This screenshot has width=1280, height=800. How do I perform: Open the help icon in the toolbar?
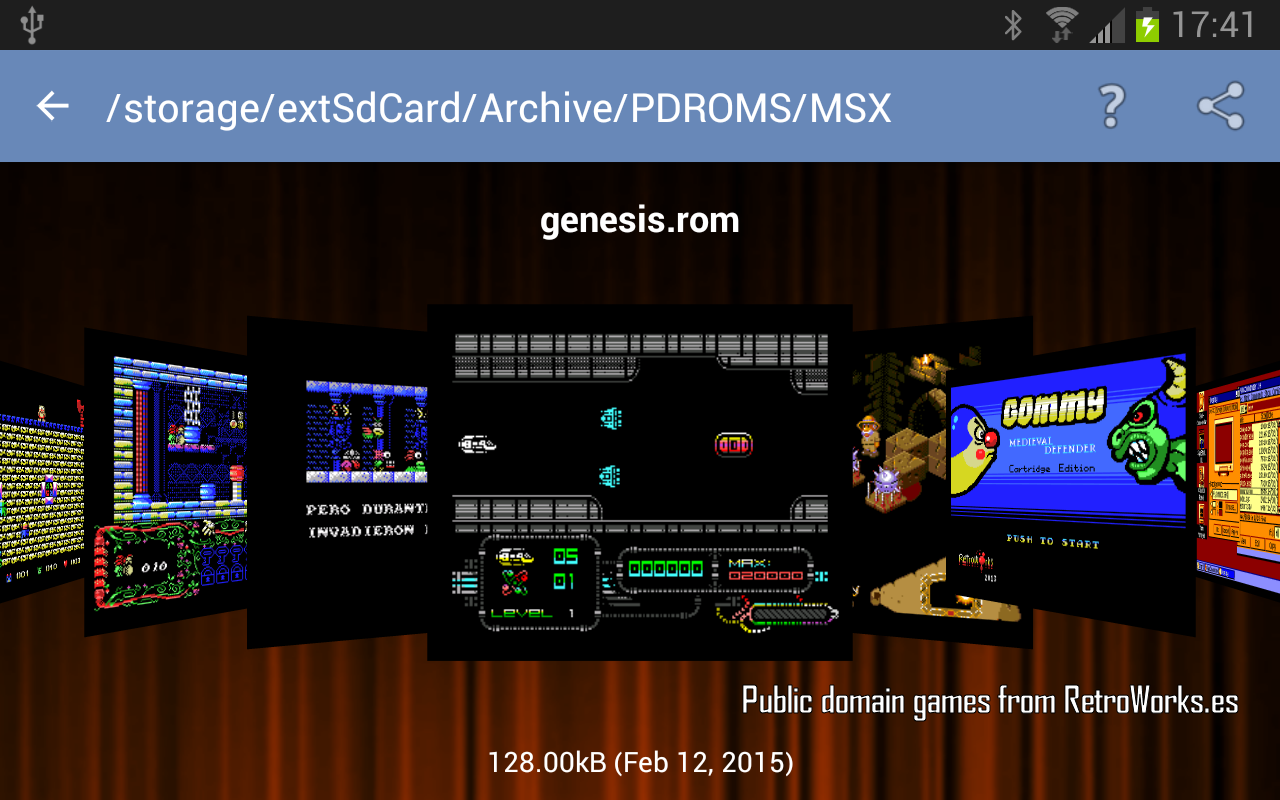click(x=1108, y=107)
